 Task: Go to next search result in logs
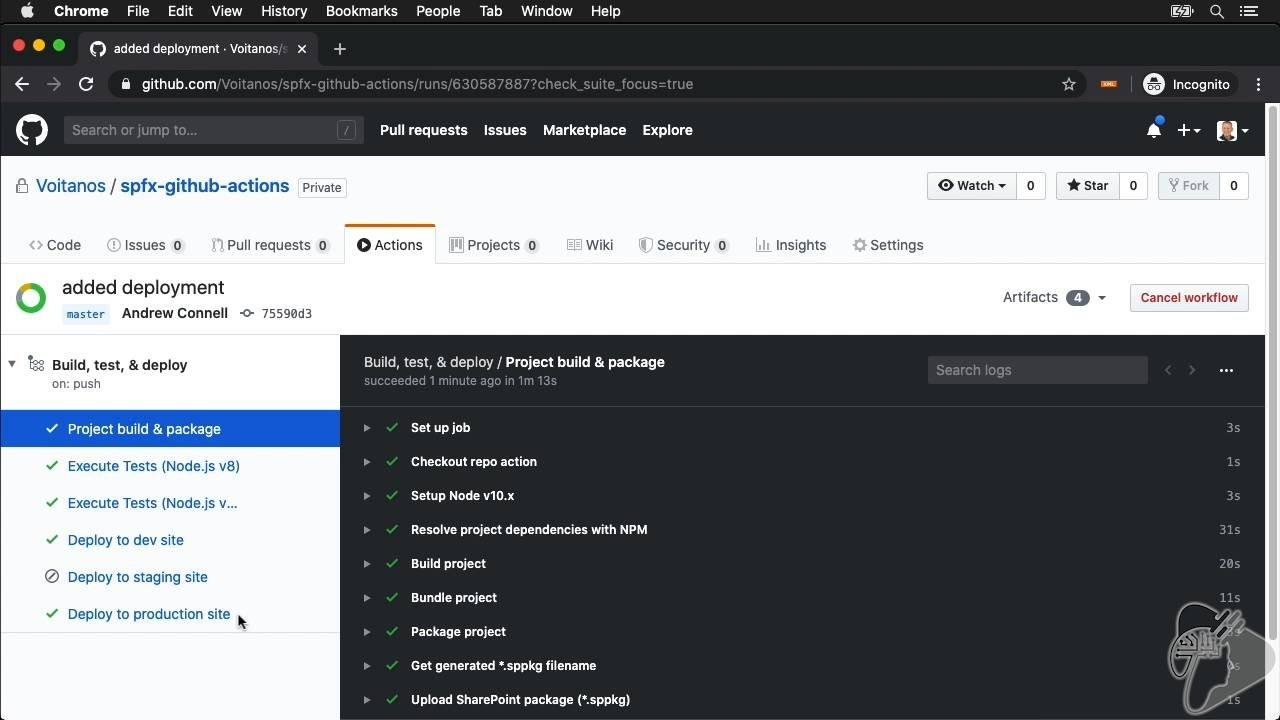click(x=1192, y=370)
